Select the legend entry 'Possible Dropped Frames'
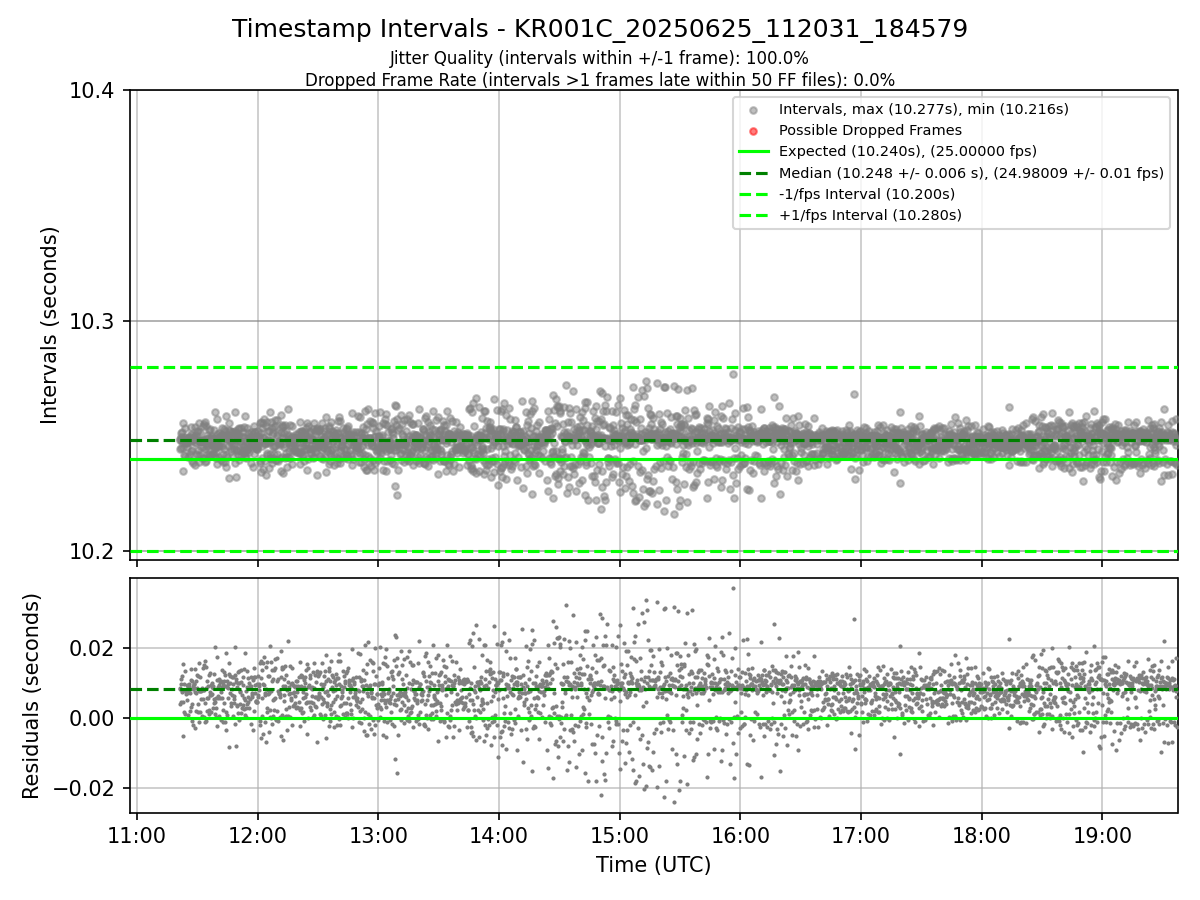The height and width of the screenshot is (900, 1200). click(x=870, y=130)
